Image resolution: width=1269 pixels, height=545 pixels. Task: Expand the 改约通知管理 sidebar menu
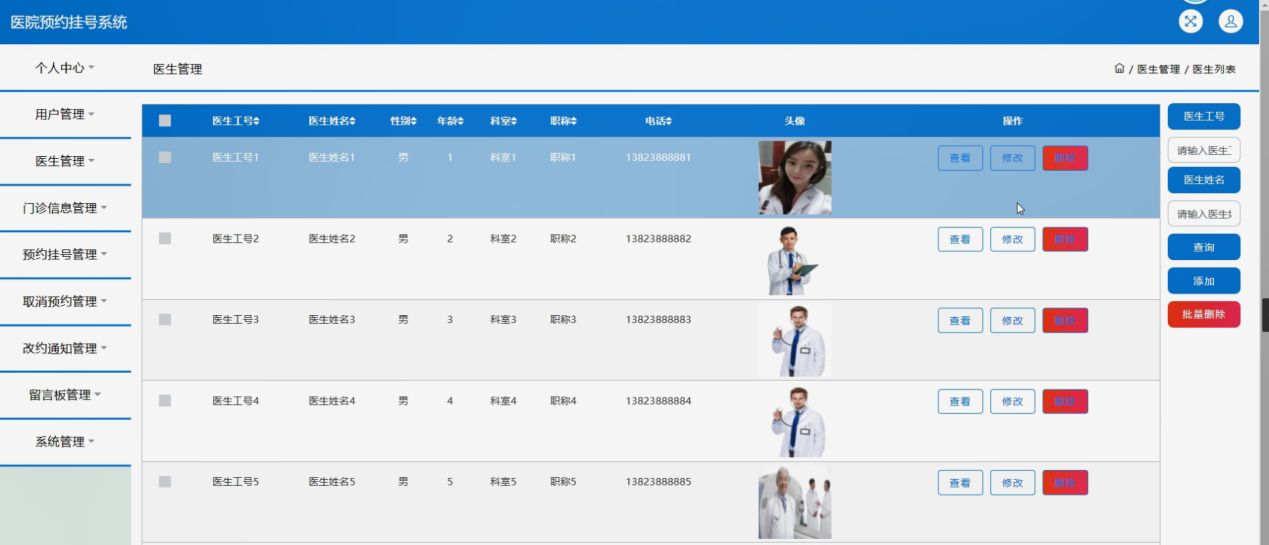click(x=65, y=348)
